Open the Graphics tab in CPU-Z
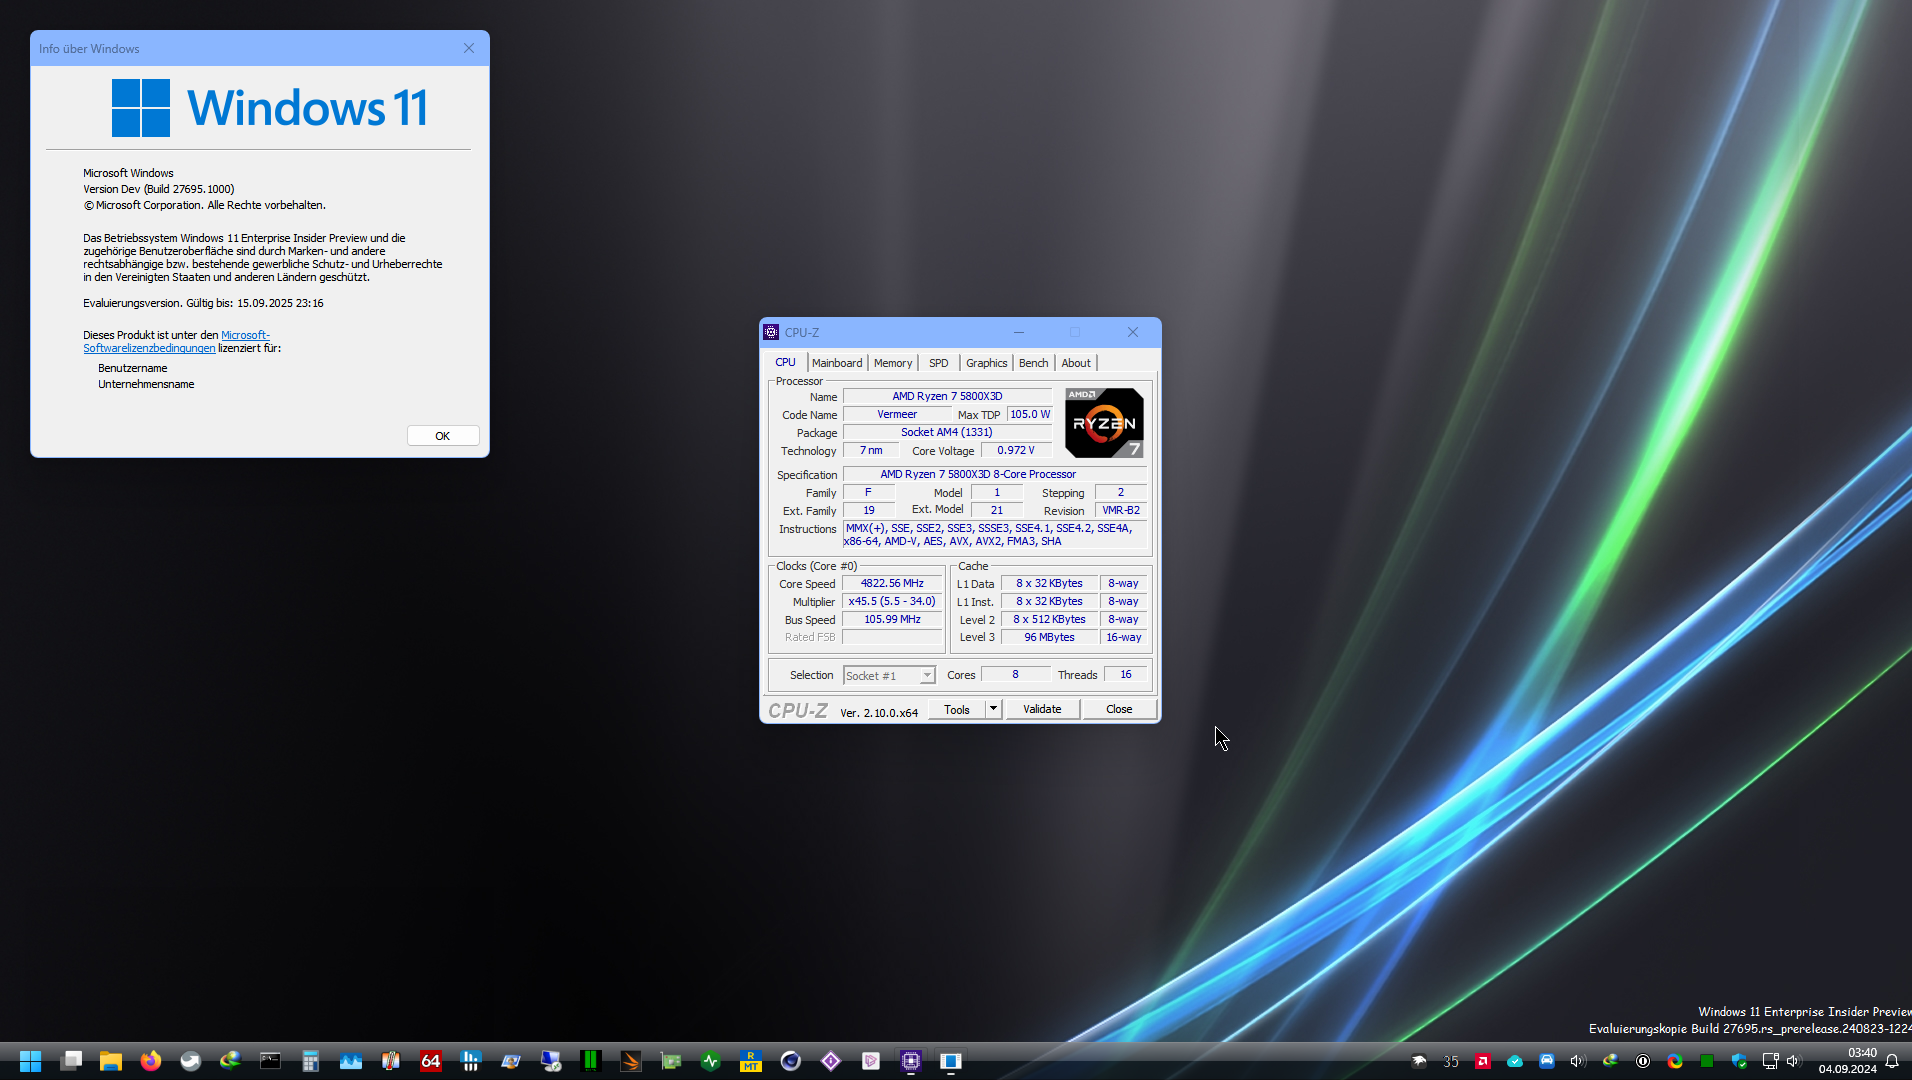 click(x=987, y=363)
